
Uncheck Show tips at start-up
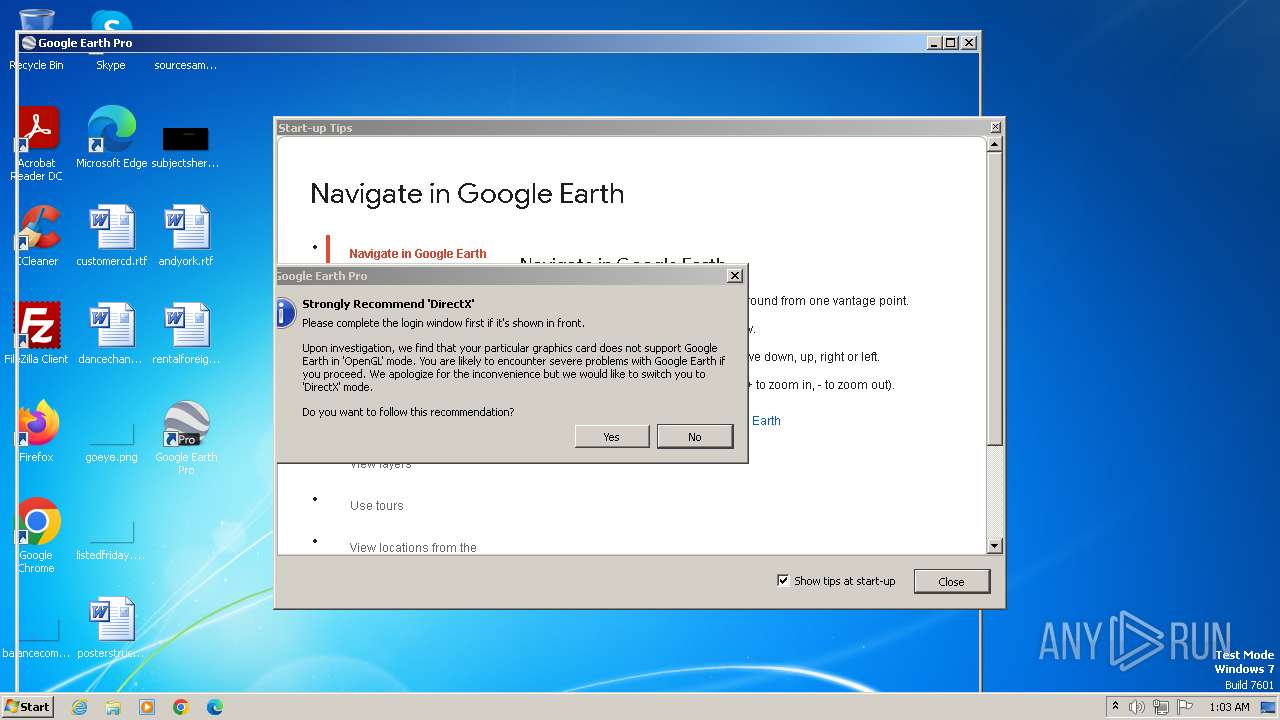pos(783,580)
